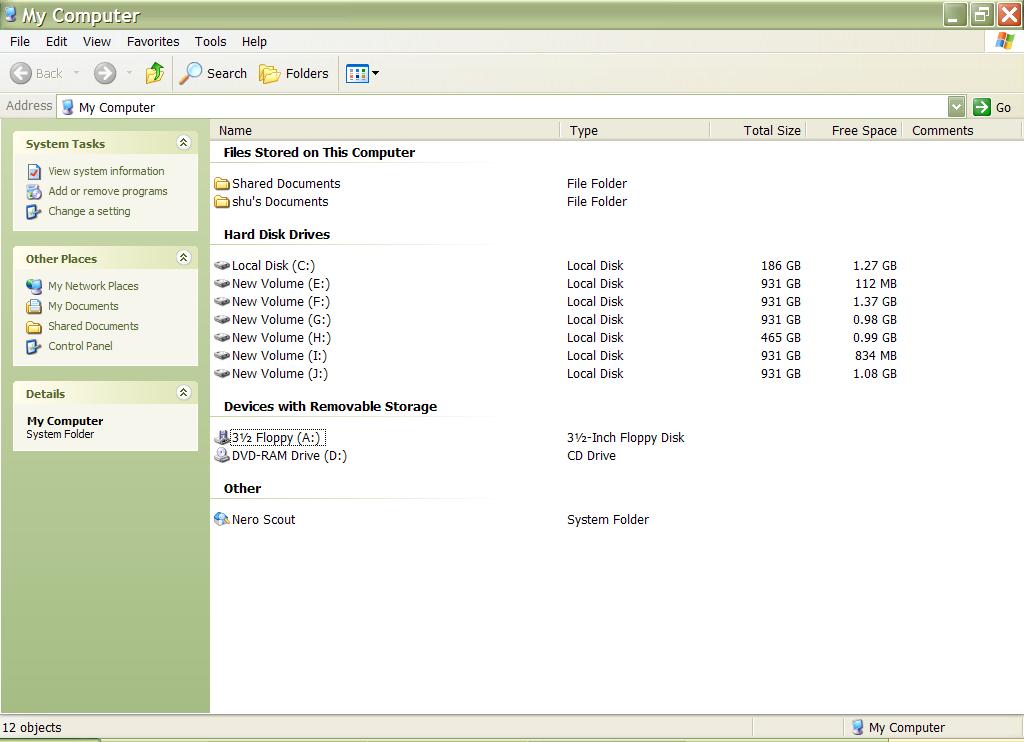
Task: Toggle the Folders pane button
Action: point(294,73)
